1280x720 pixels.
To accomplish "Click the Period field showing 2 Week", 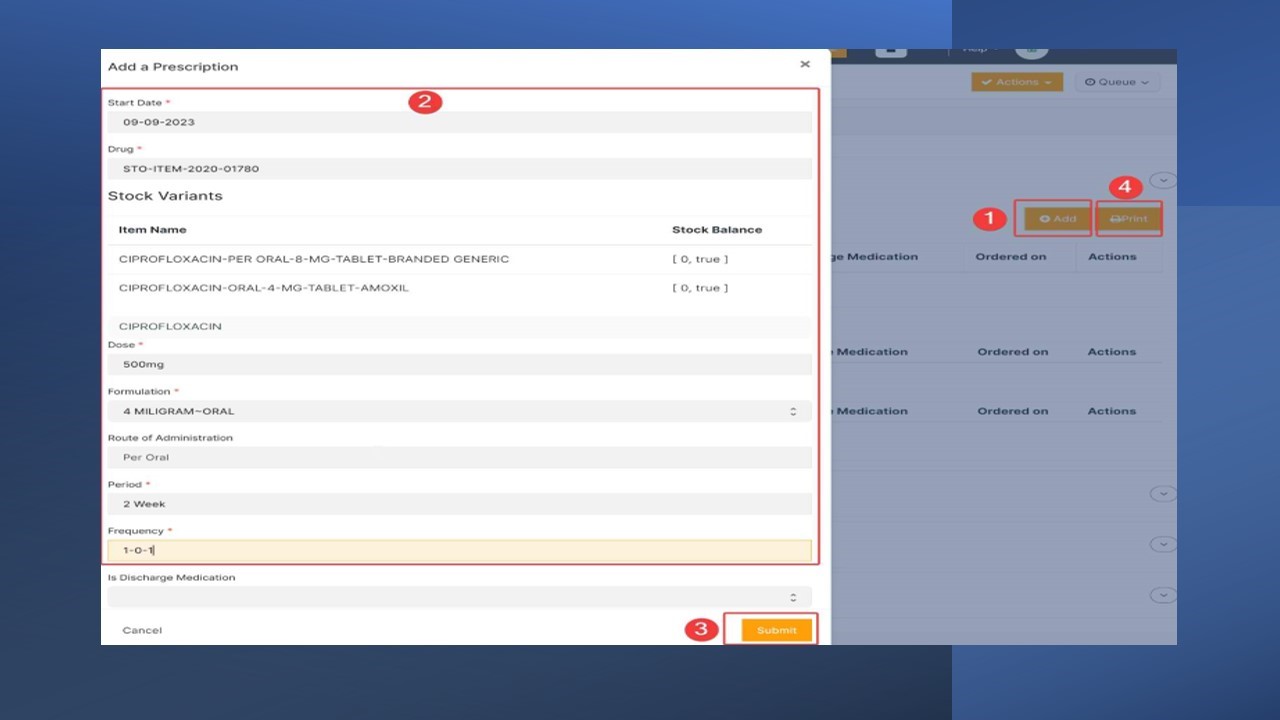I will click(460, 504).
